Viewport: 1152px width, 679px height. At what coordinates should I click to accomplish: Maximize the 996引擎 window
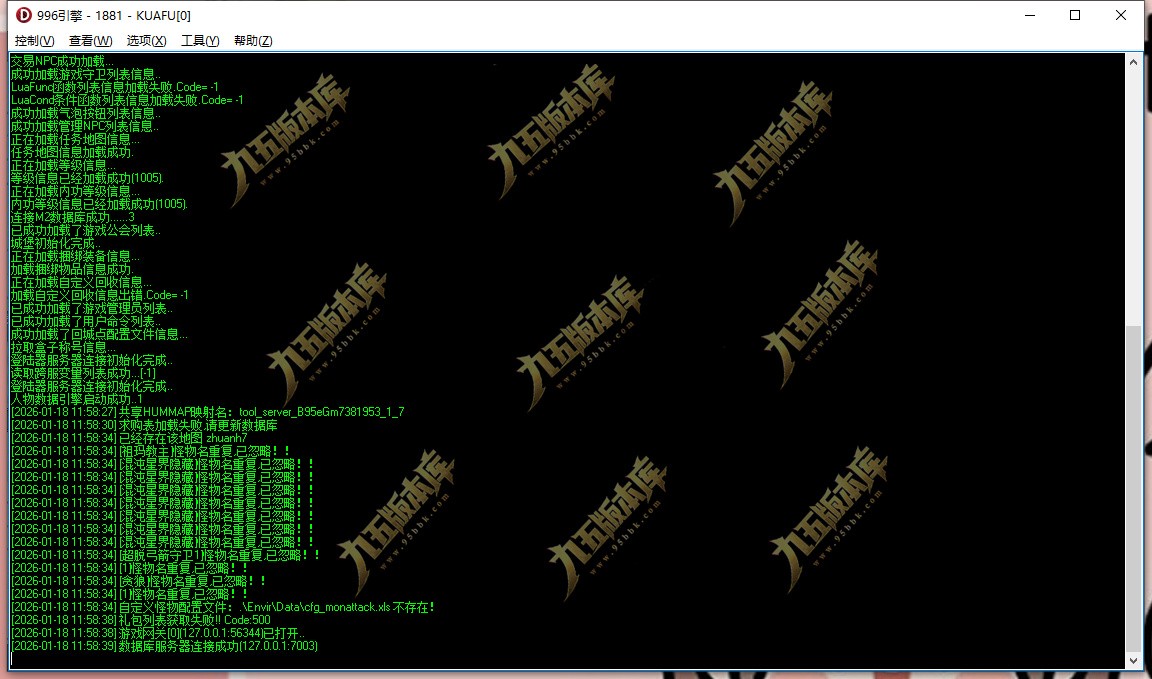(1075, 15)
